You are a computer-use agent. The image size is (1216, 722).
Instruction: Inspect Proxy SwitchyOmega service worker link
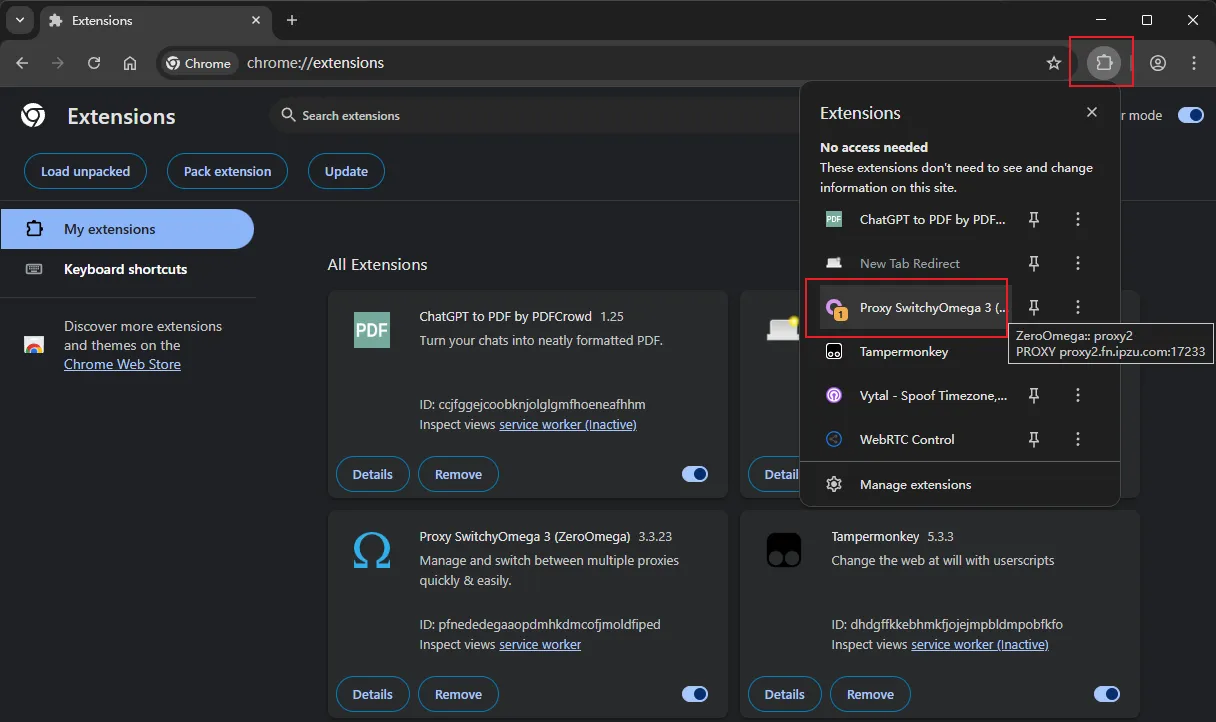pyautogui.click(x=540, y=645)
